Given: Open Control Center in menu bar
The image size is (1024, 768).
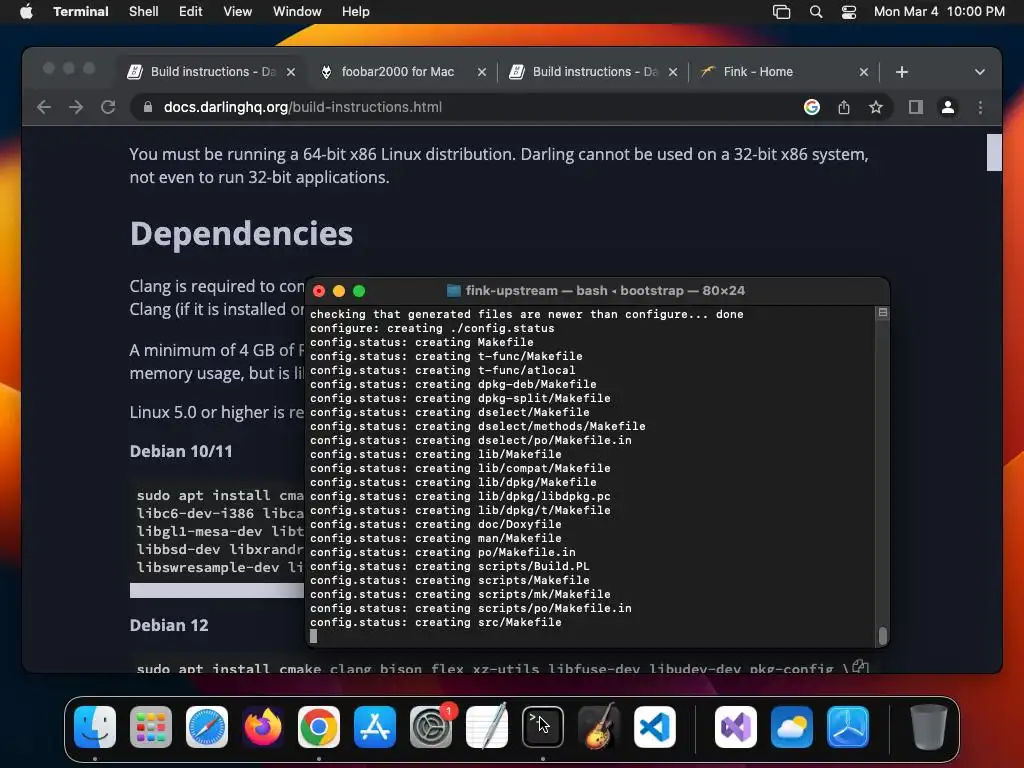Looking at the screenshot, I should coord(848,11).
